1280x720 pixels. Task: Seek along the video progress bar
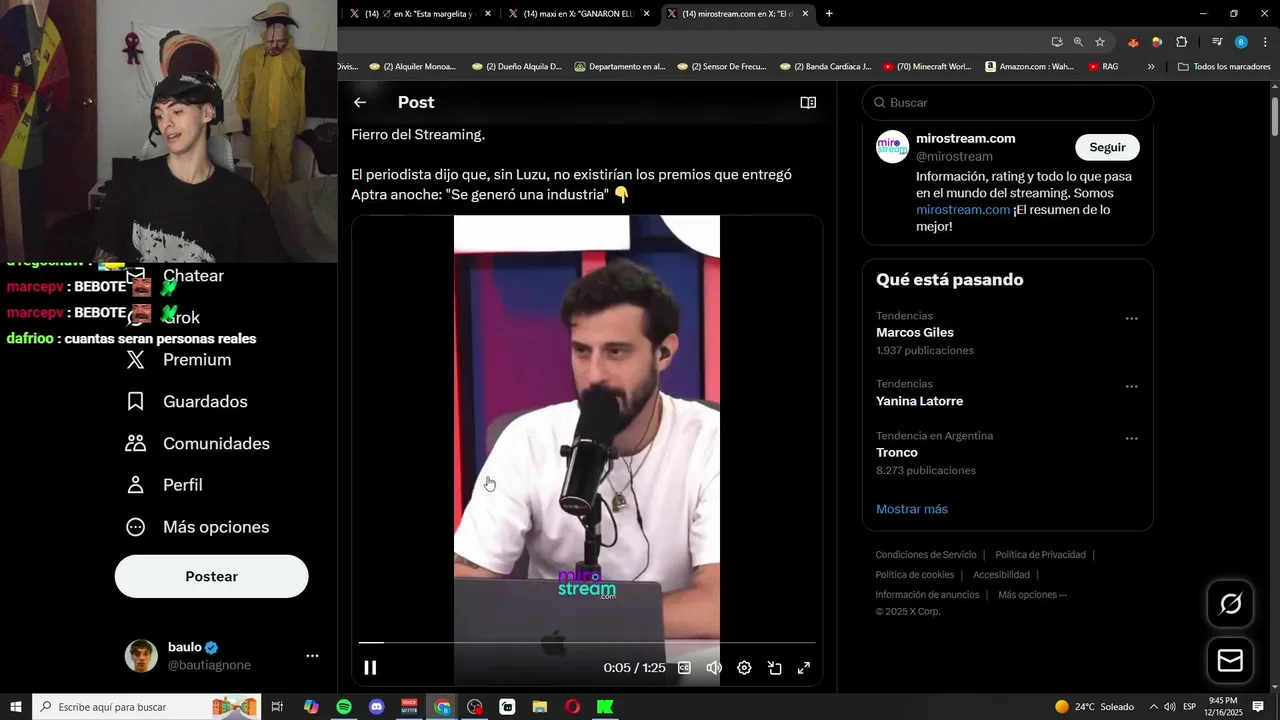587,642
